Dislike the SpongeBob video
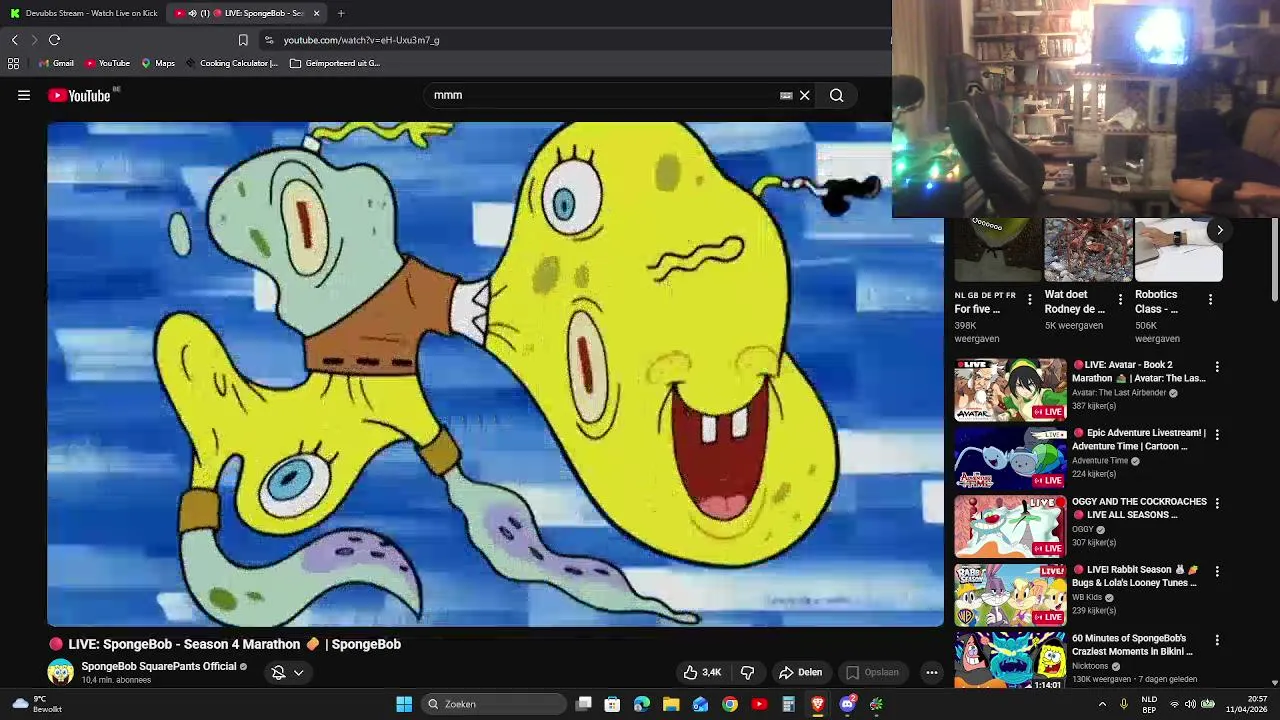The image size is (1280, 720). (747, 672)
